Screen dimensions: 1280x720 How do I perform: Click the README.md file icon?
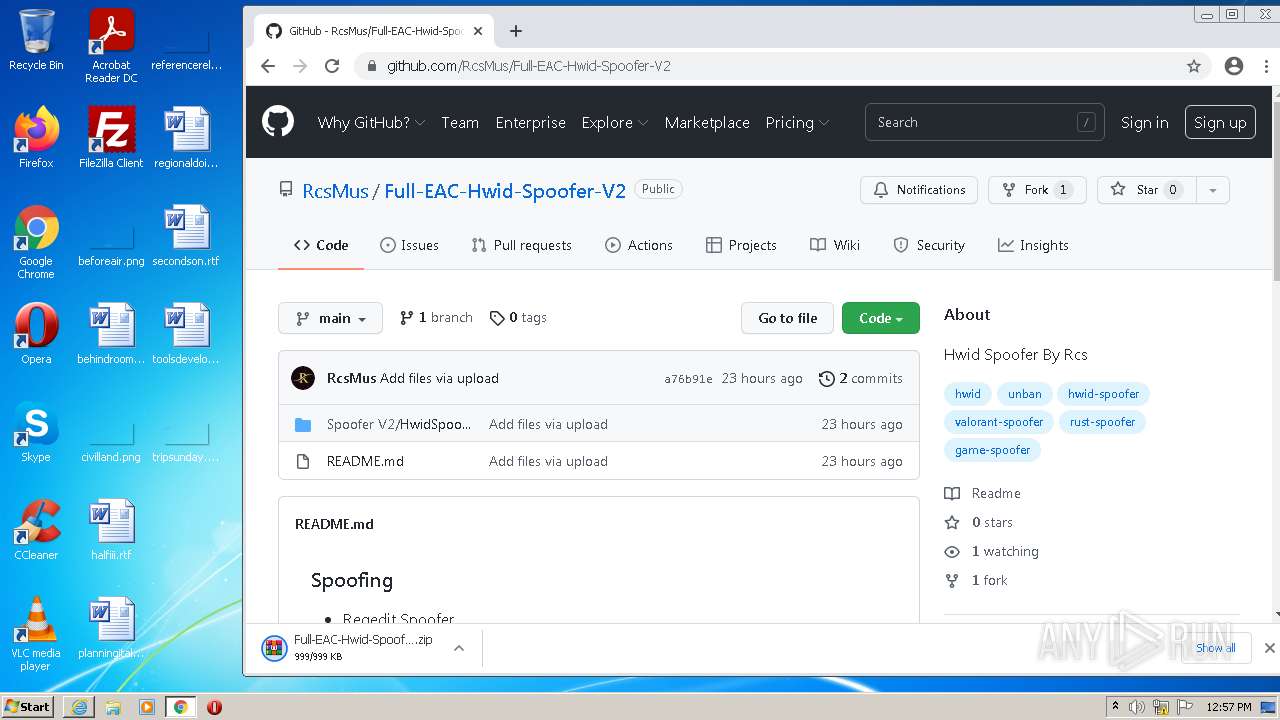(x=303, y=461)
